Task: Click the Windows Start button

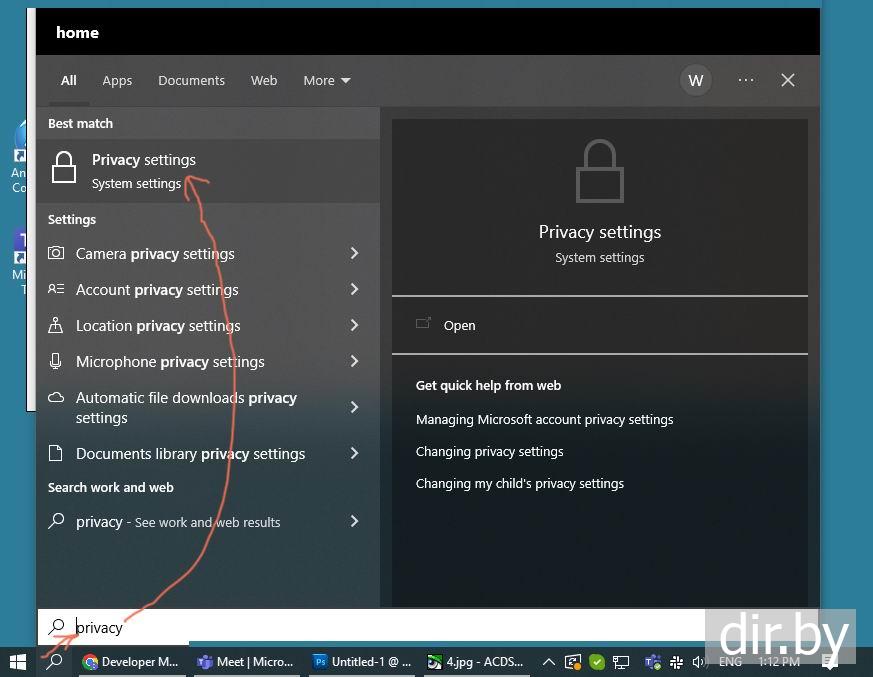Action: coord(17,661)
